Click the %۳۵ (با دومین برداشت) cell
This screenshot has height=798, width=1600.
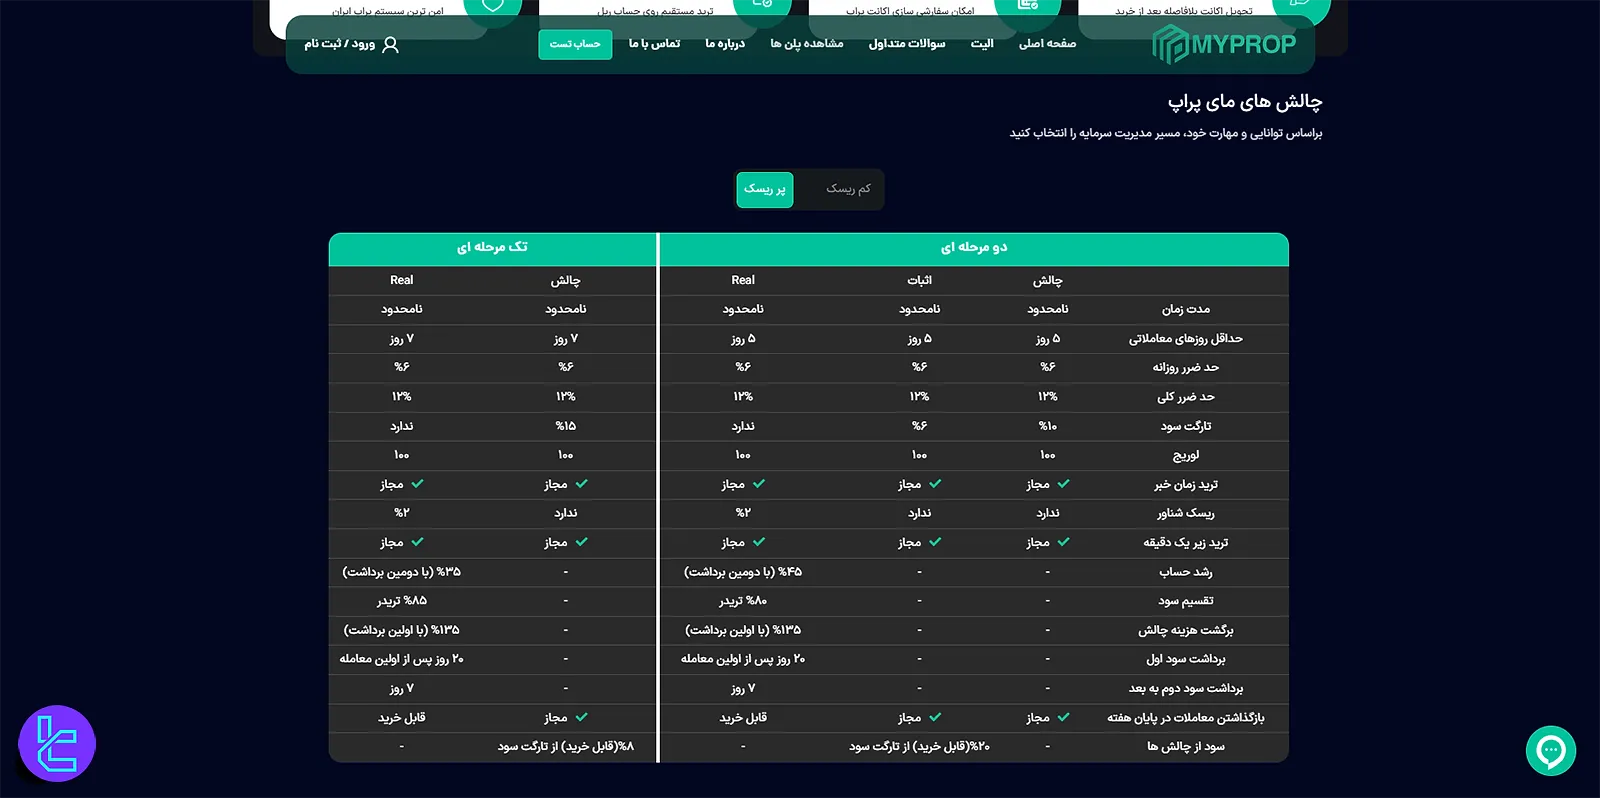[402, 572]
